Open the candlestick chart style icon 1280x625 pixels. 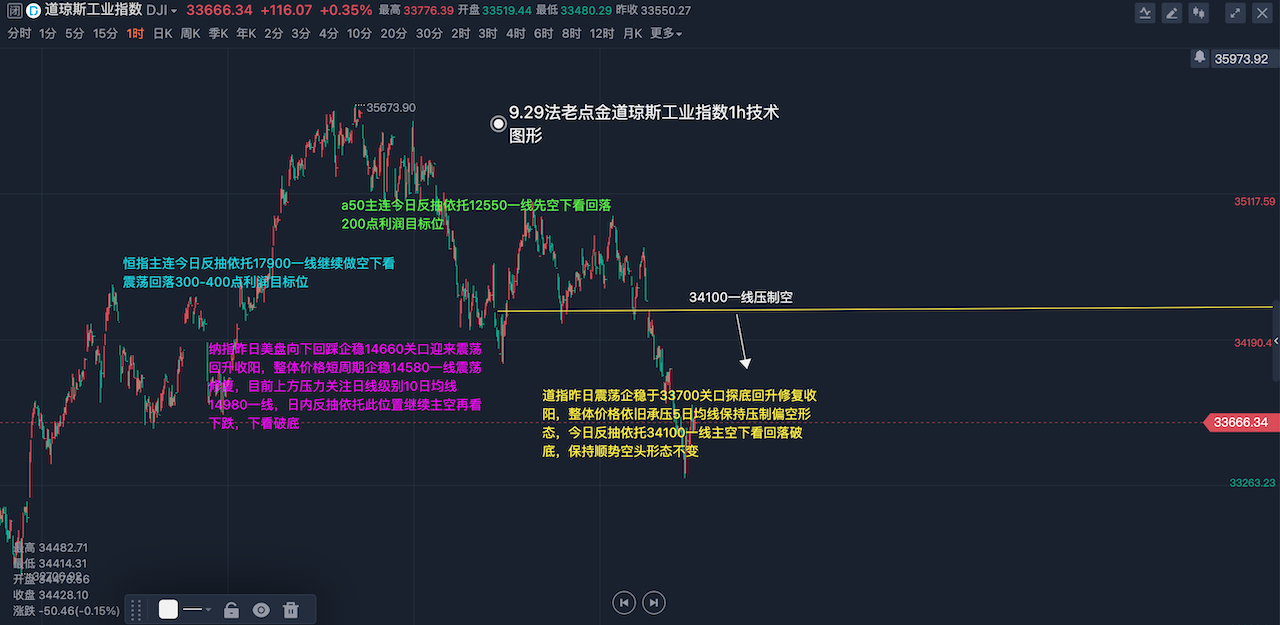(x=1198, y=12)
